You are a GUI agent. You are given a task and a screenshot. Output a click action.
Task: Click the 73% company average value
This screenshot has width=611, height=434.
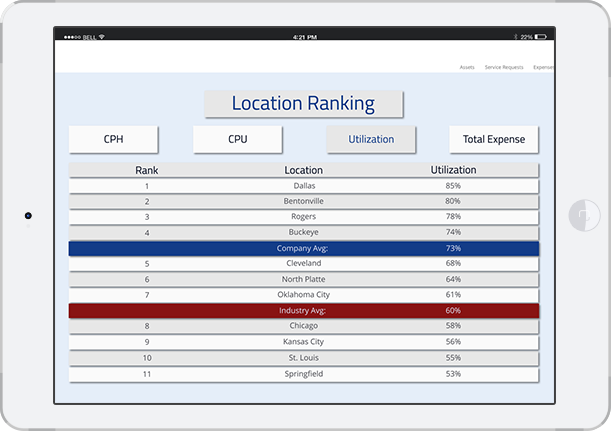coord(453,248)
